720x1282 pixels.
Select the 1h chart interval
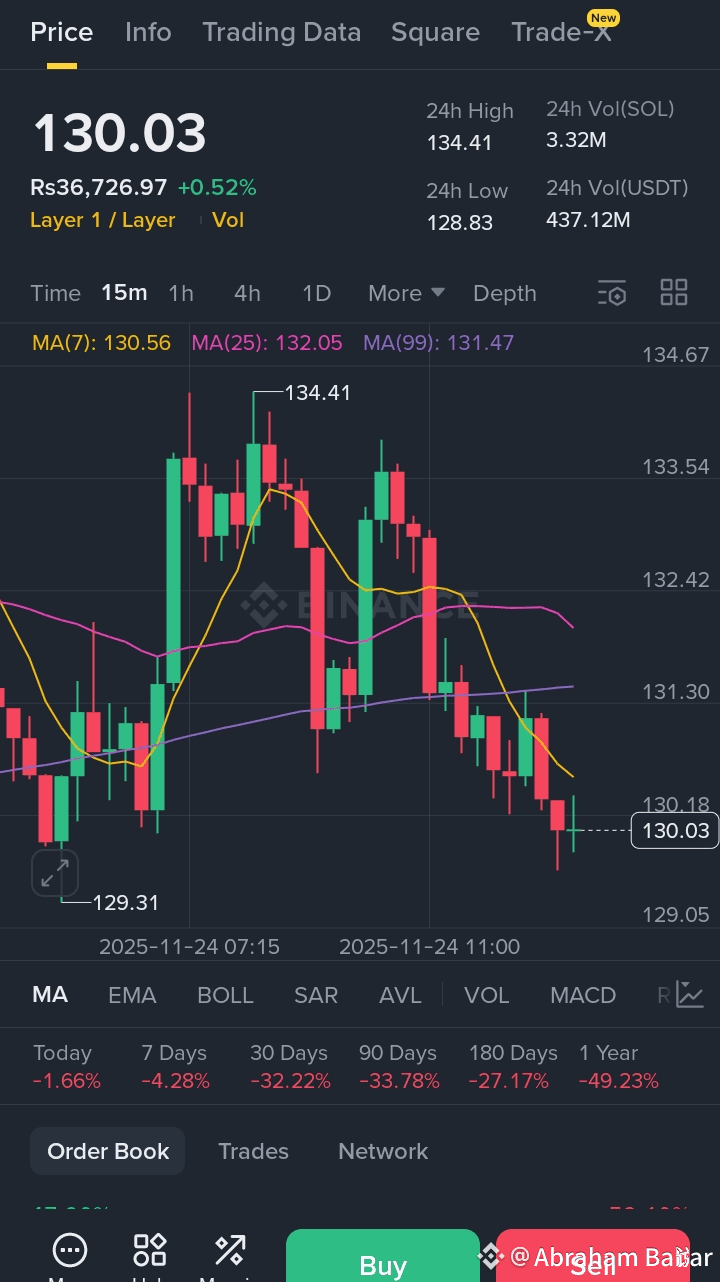181,293
